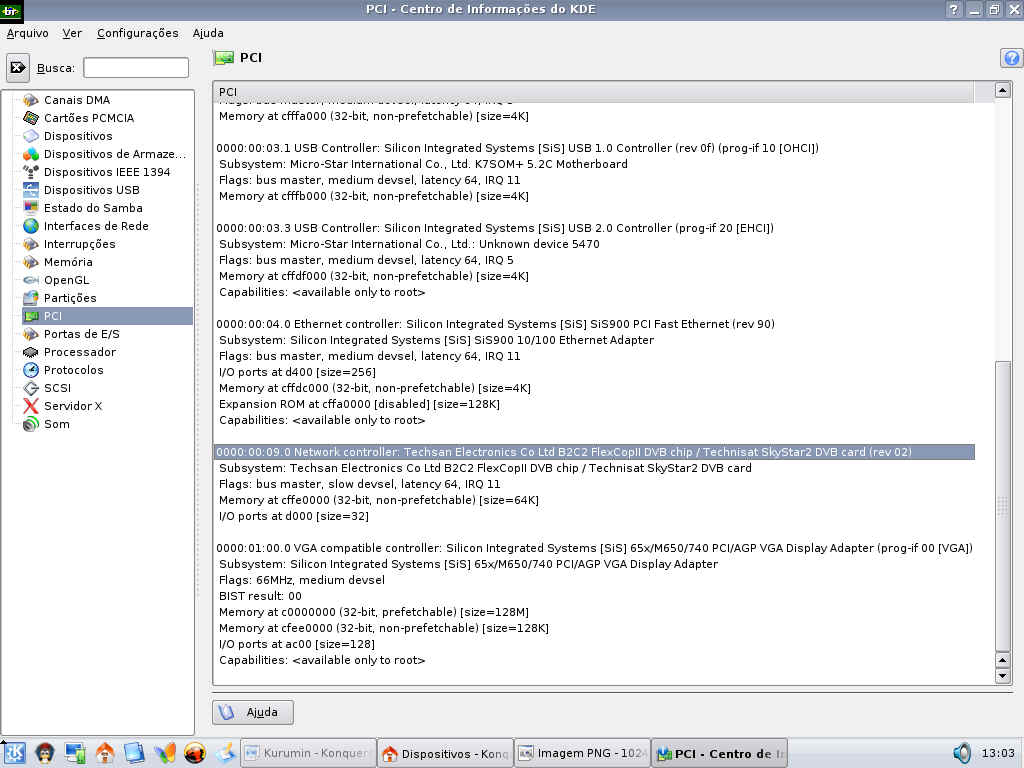Select the 0000:00:09.0 Network controller row
Viewport: 1024px width, 768px height.
[x=594, y=452]
